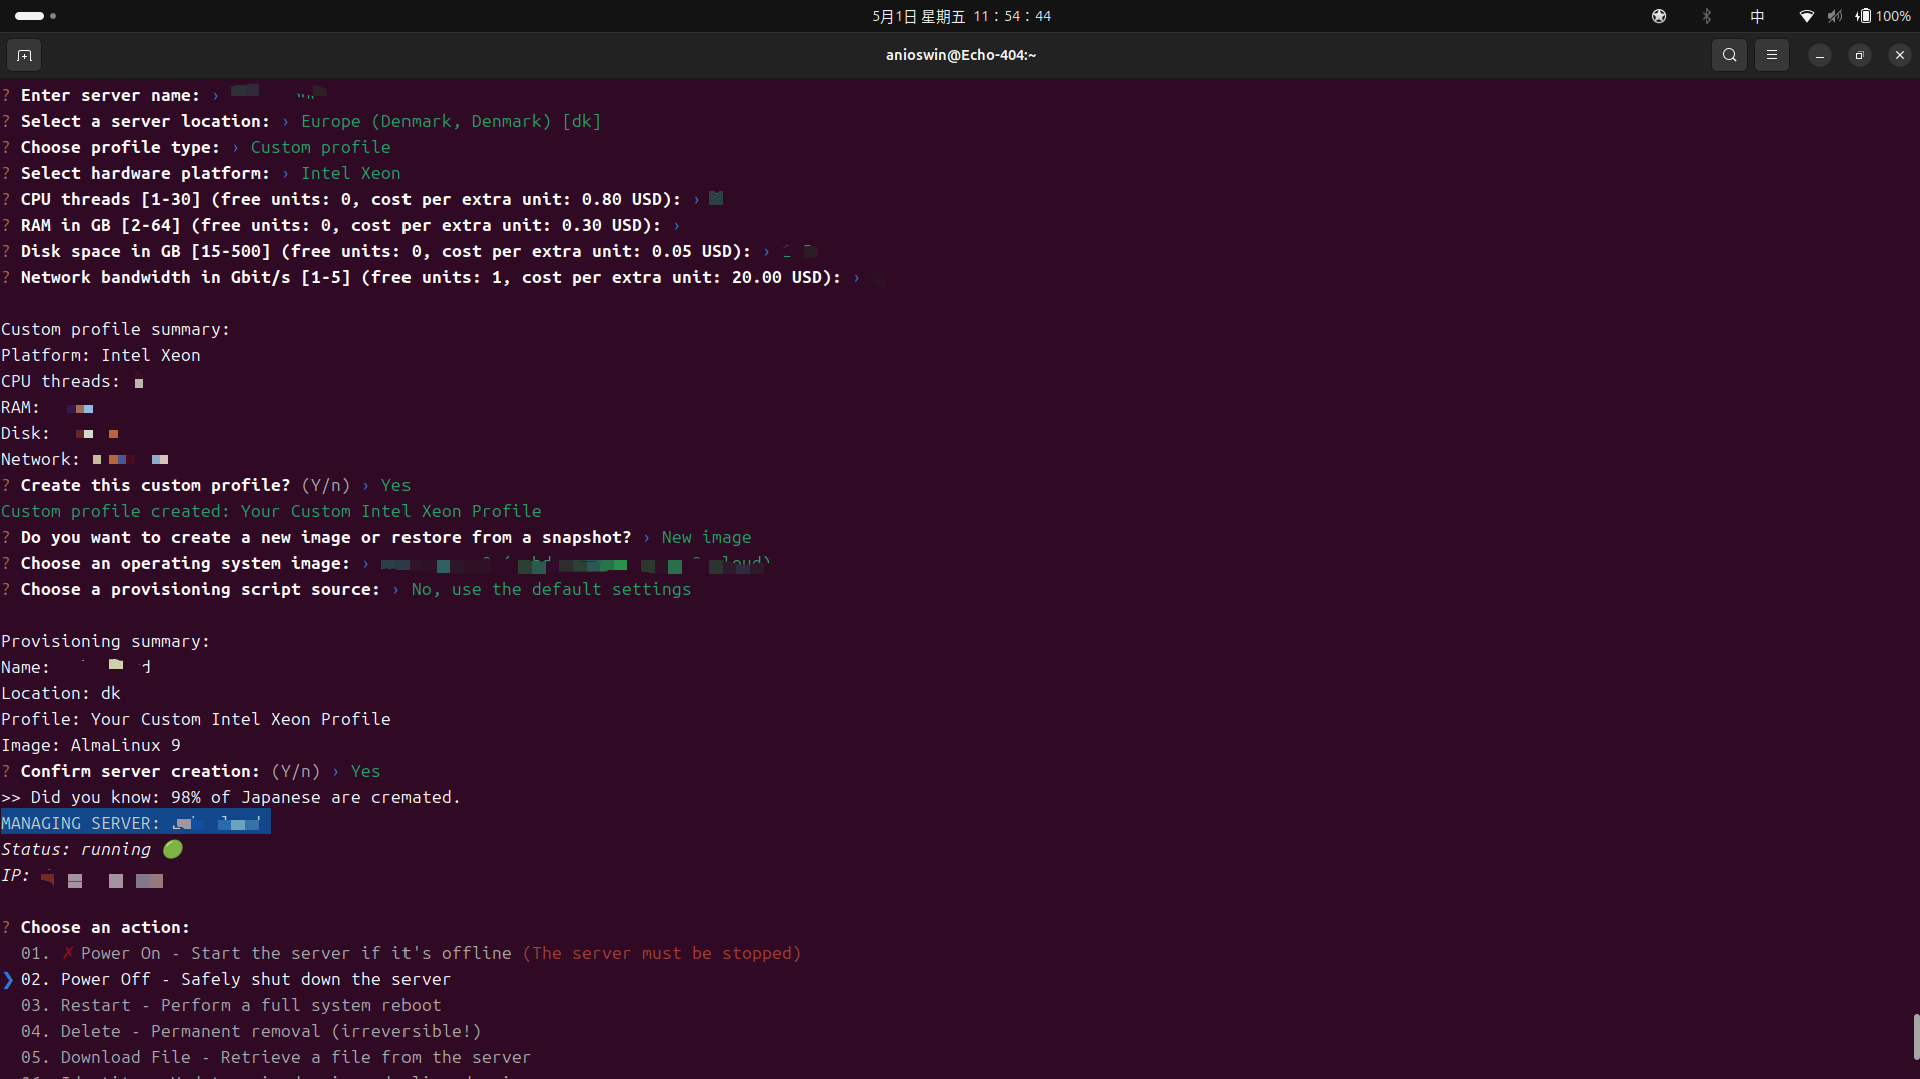
Task: Open the clock and calendar panel
Action: click(961, 16)
